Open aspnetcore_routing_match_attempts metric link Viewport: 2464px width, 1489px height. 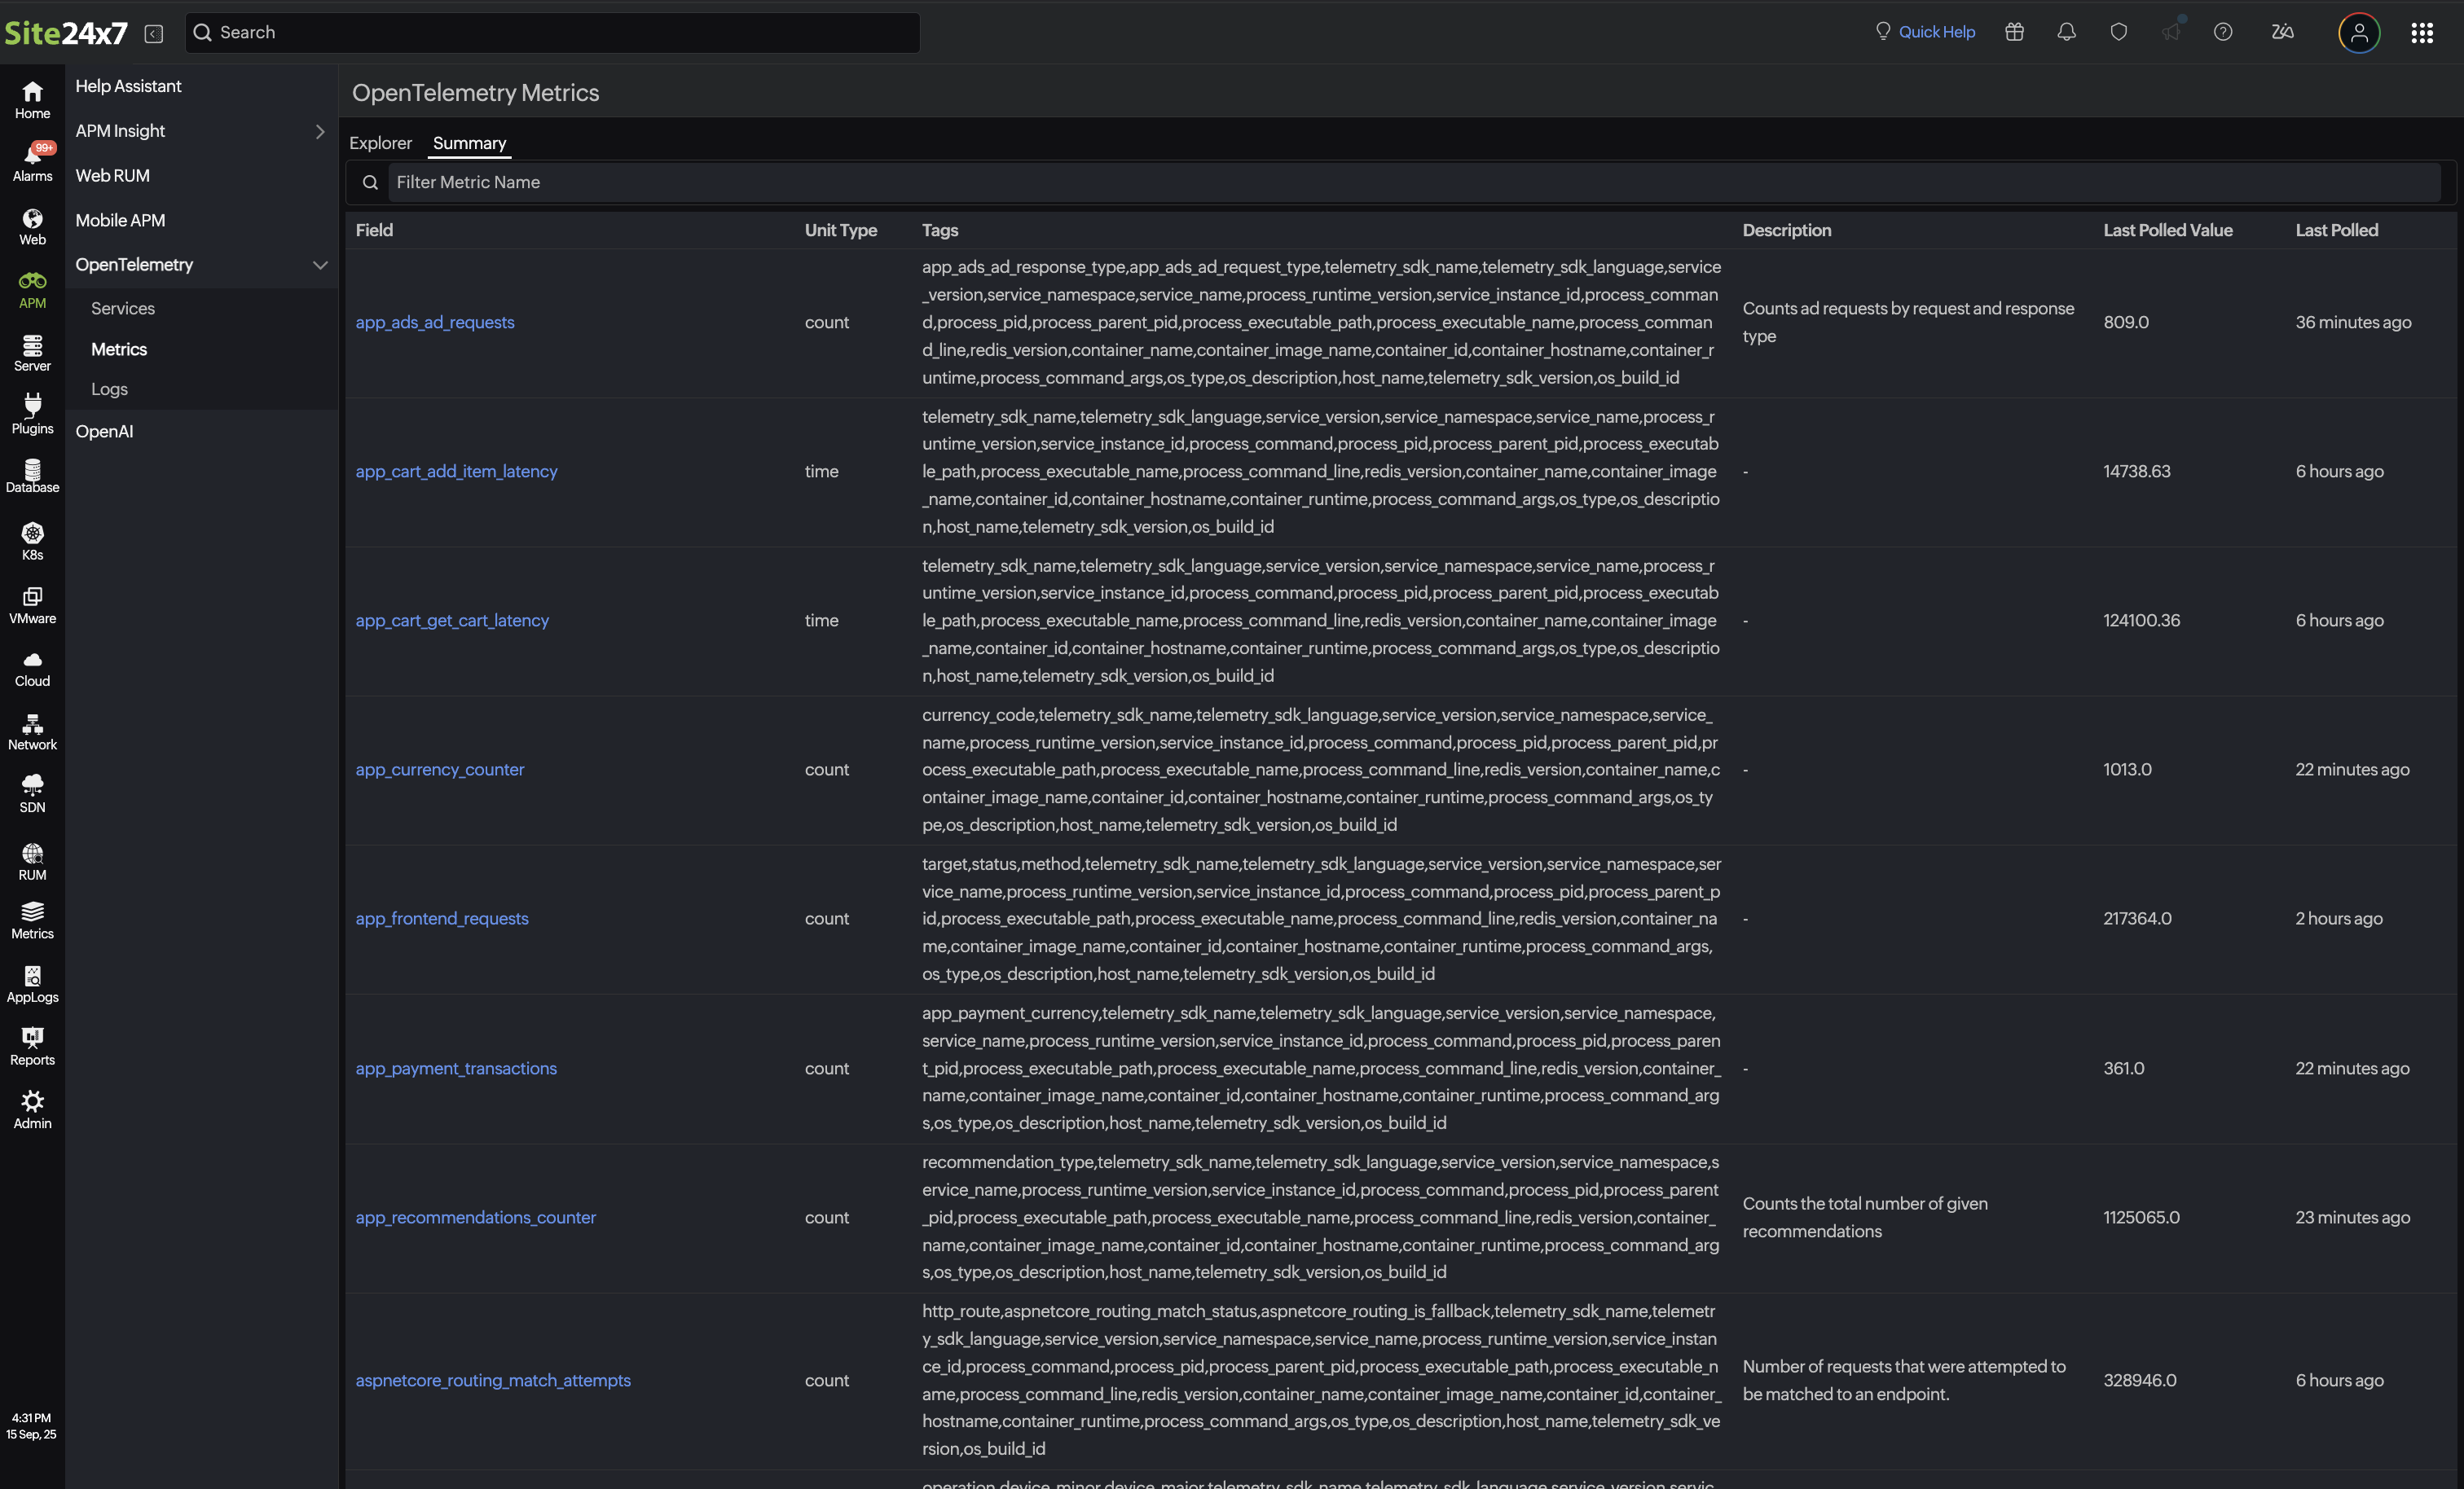(x=493, y=1379)
